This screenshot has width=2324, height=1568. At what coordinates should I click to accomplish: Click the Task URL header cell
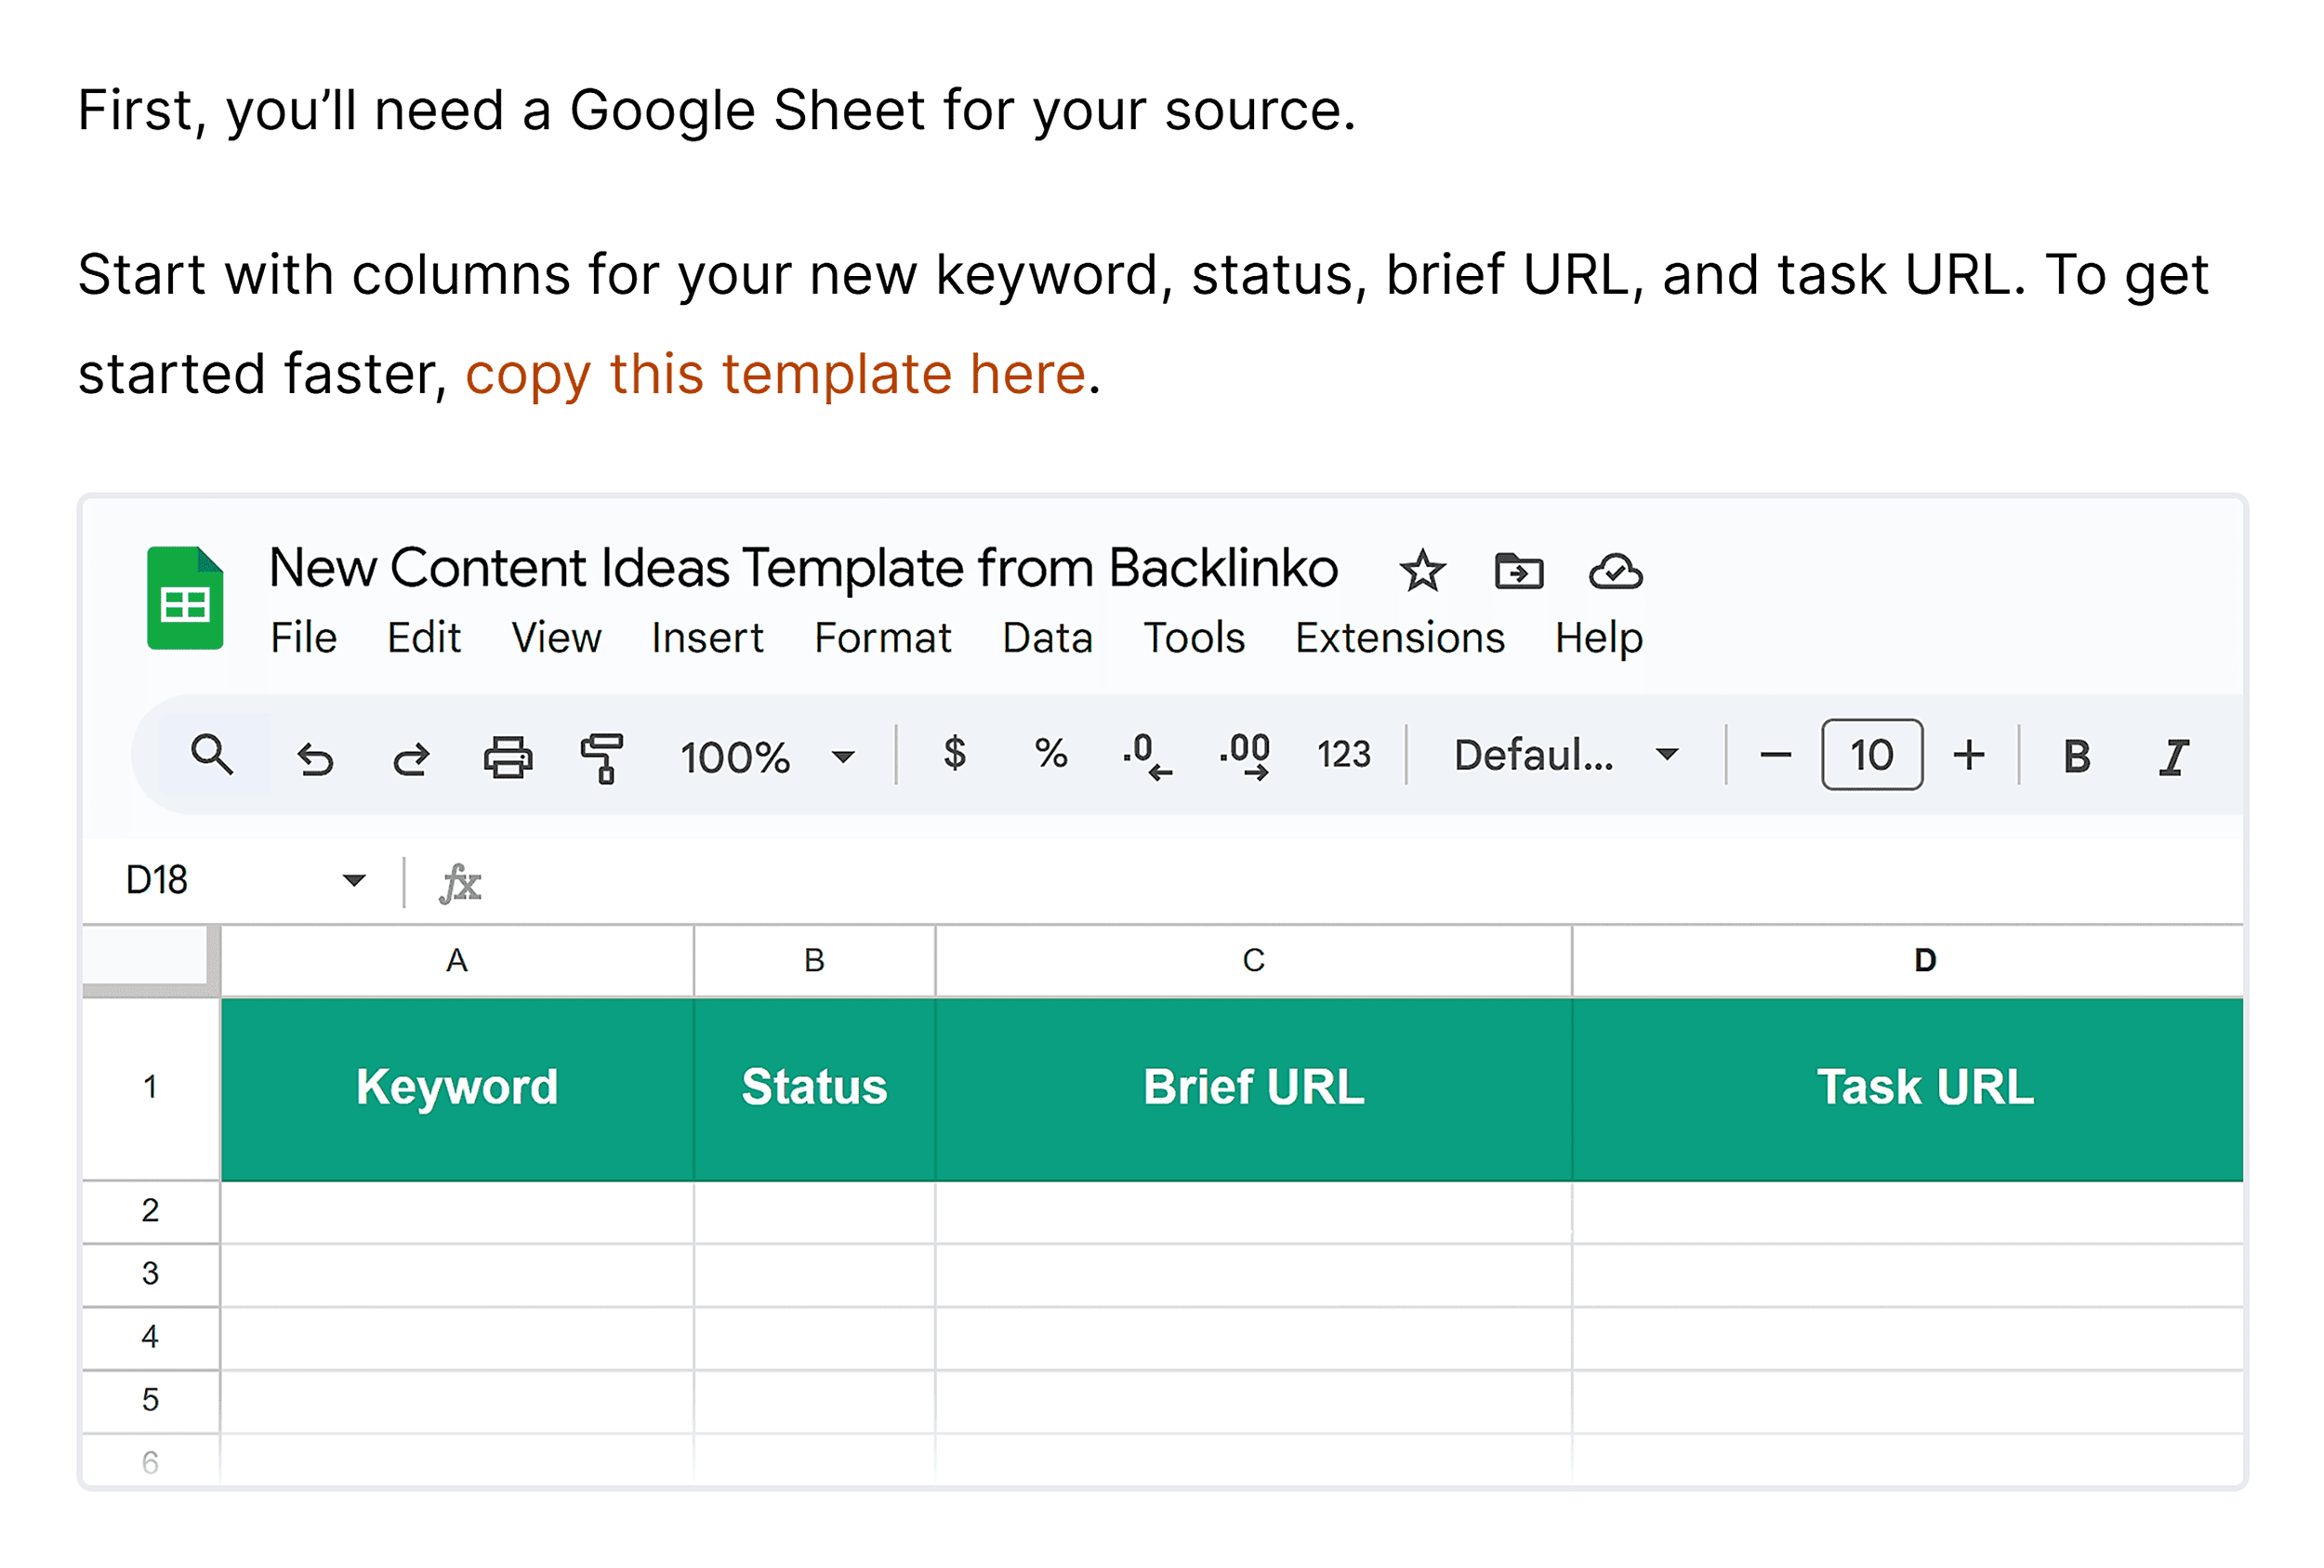click(1907, 1089)
